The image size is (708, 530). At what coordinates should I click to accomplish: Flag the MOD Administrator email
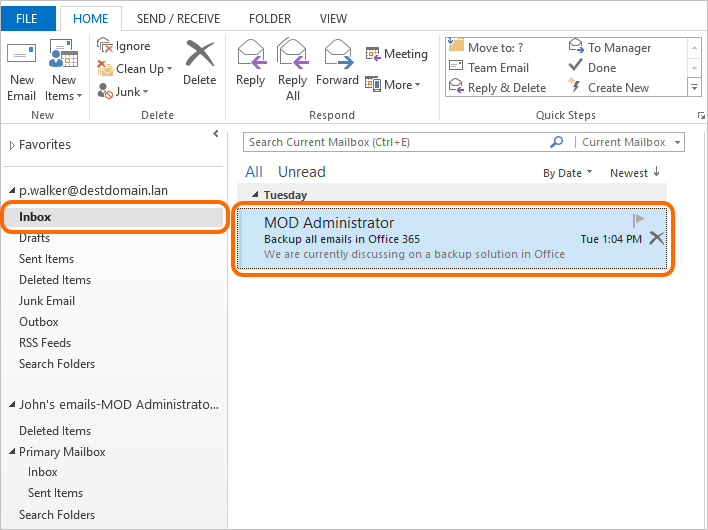click(x=639, y=220)
